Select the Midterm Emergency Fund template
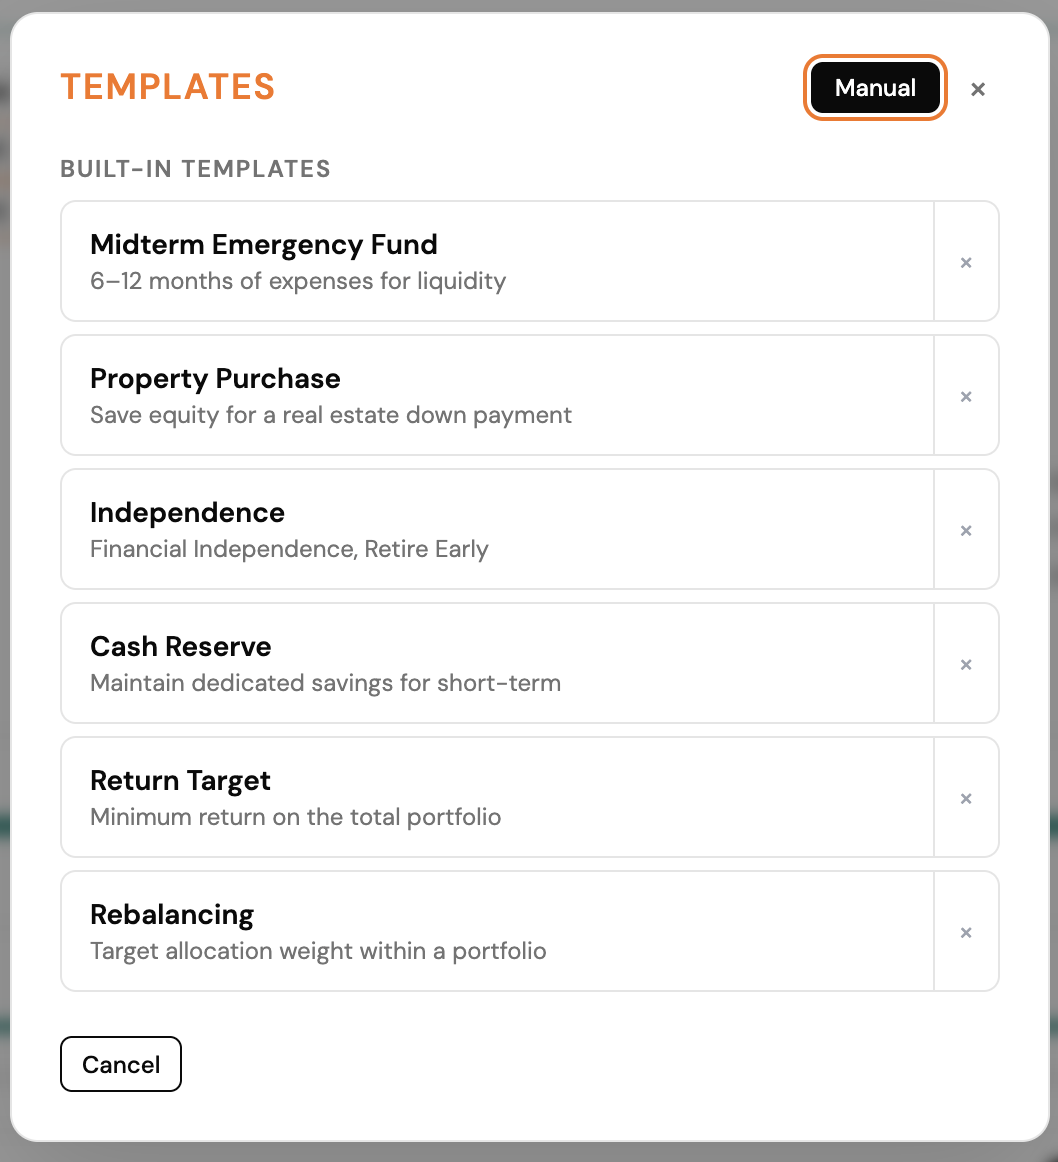The height and width of the screenshot is (1162, 1058). click(x=497, y=262)
